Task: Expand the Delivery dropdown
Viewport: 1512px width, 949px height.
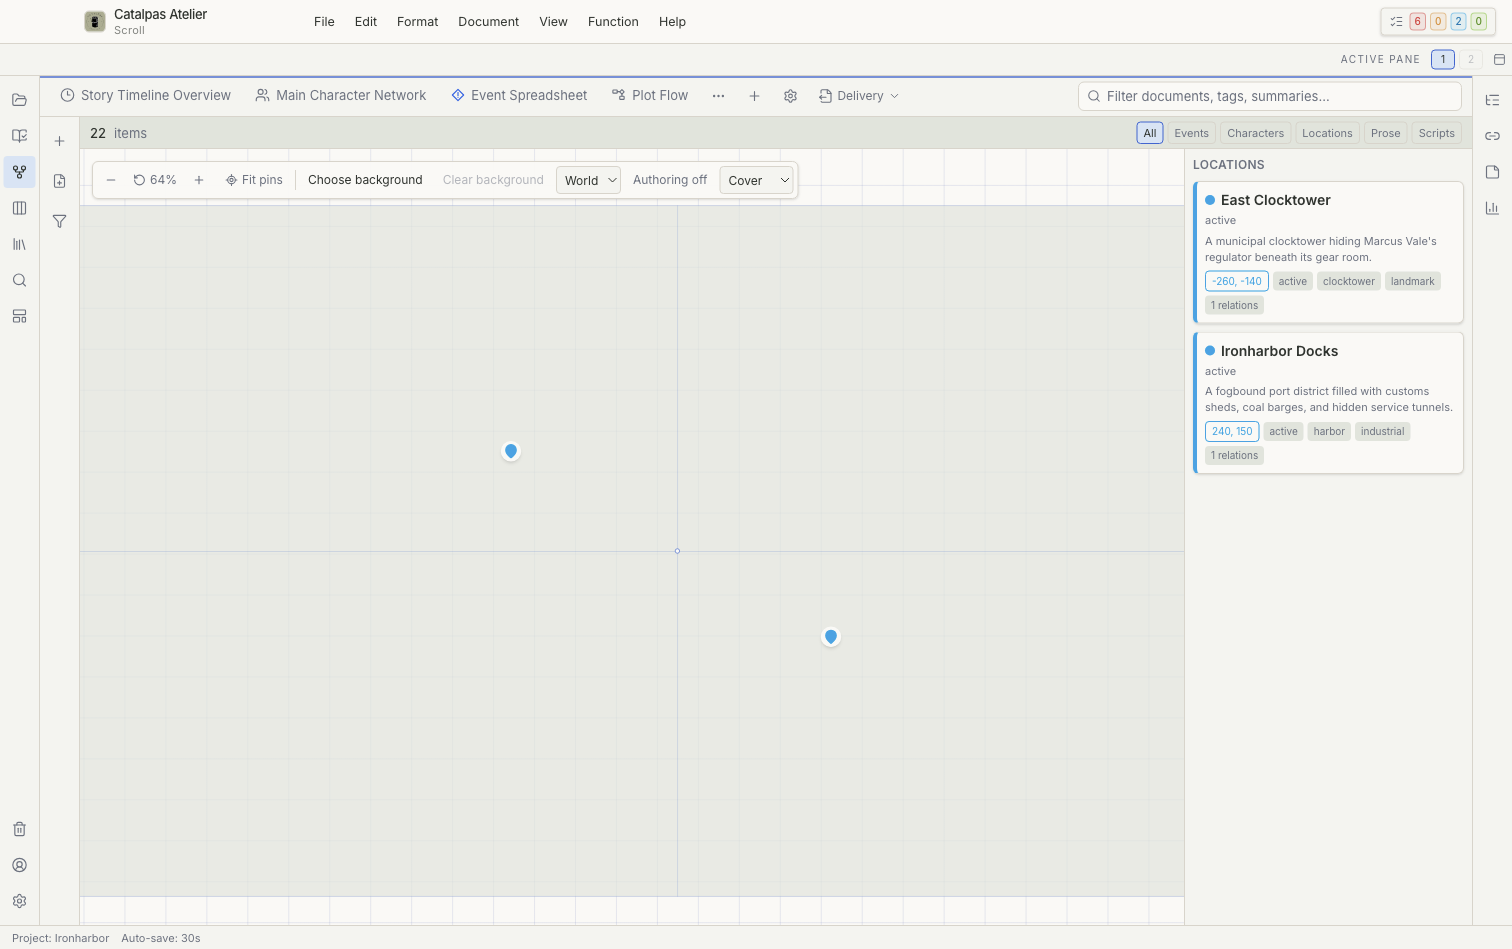Action: pyautogui.click(x=859, y=96)
